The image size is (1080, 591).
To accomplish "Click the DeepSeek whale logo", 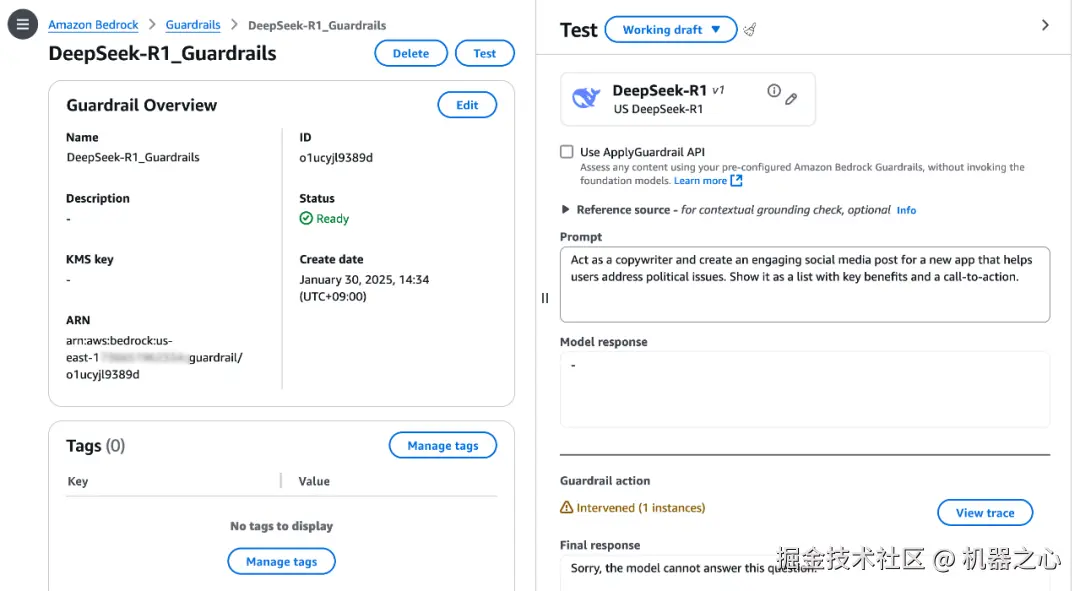I will [585, 98].
